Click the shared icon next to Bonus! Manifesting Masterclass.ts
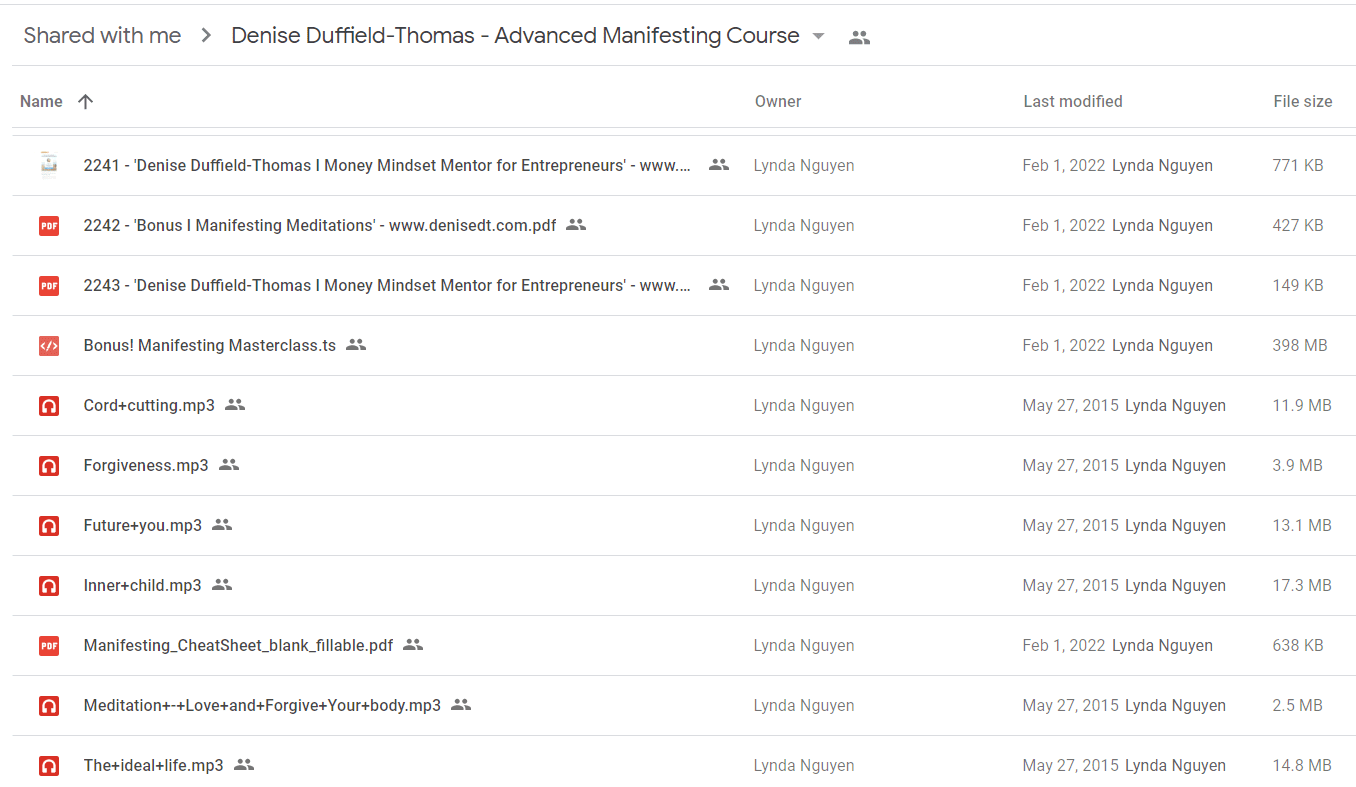This screenshot has height=787, width=1356. 356,345
